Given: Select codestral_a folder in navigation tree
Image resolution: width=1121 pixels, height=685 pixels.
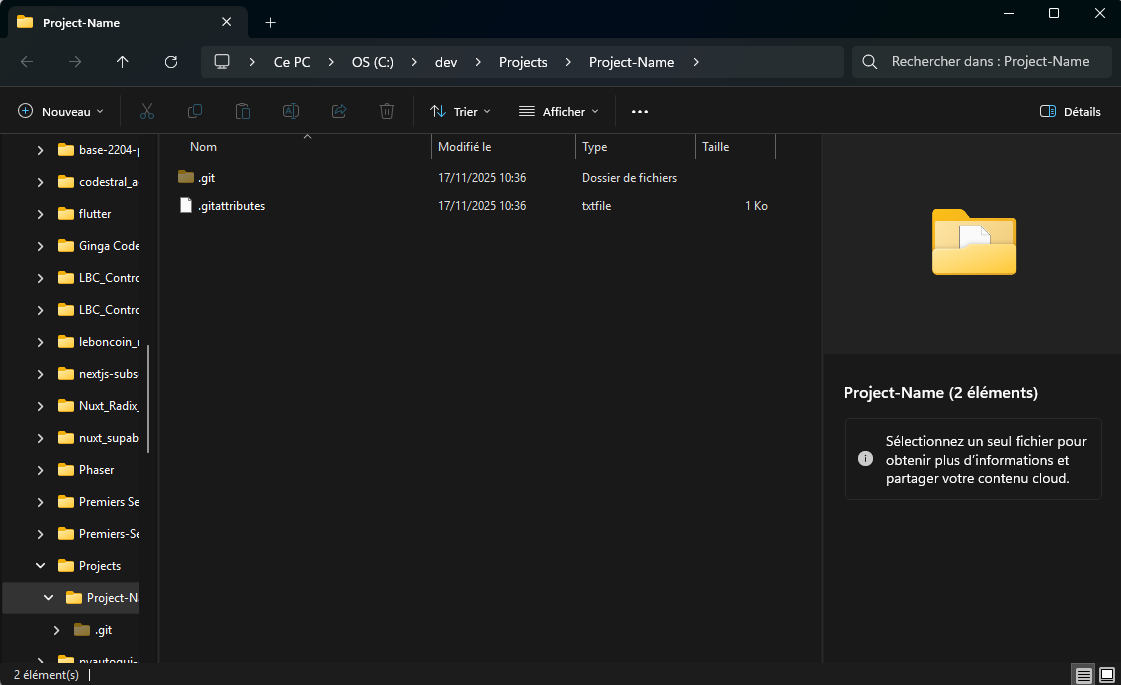Looking at the screenshot, I should pos(98,182).
